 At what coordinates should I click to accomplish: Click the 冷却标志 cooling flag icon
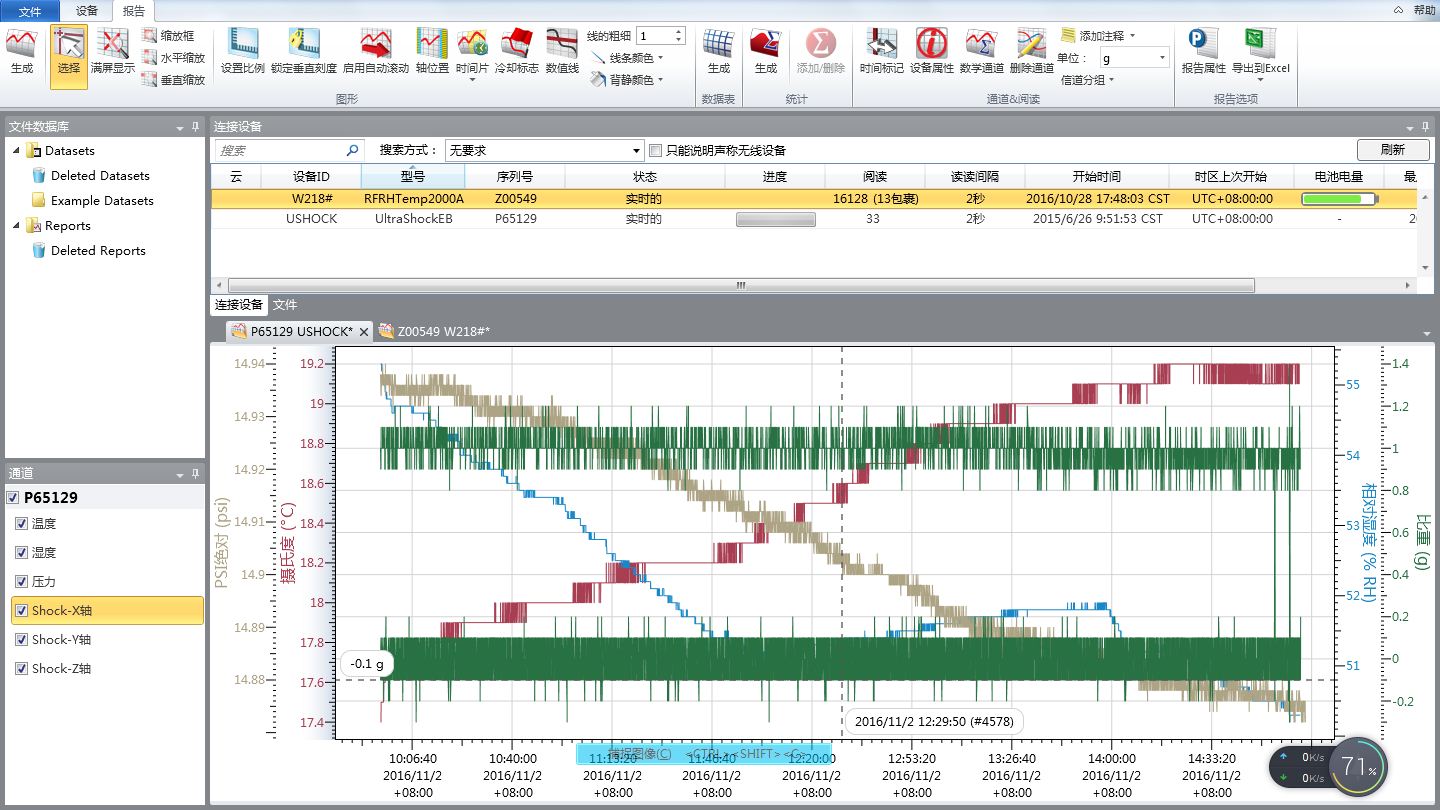517,45
